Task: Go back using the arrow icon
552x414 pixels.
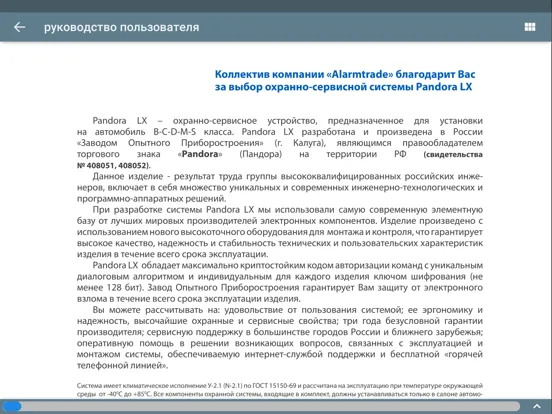Action: click(19, 27)
